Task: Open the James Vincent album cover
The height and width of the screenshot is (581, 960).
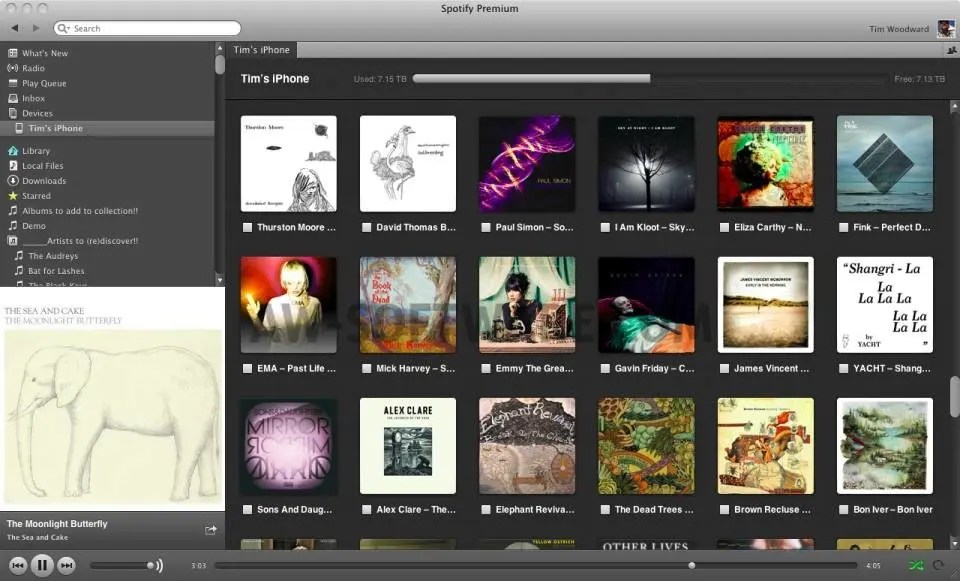Action: [x=765, y=305]
